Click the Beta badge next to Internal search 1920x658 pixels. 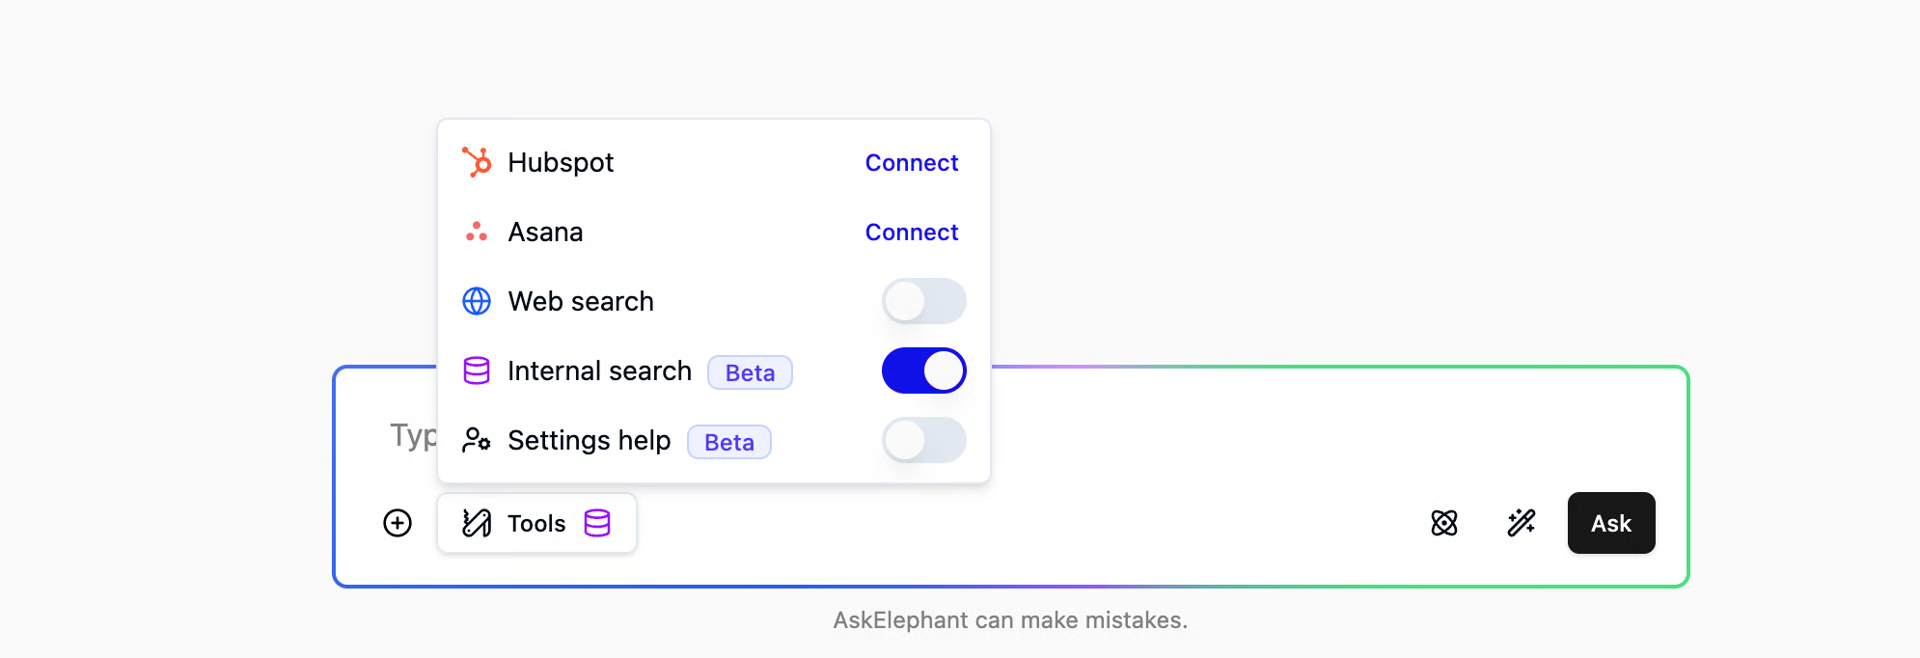[750, 372]
